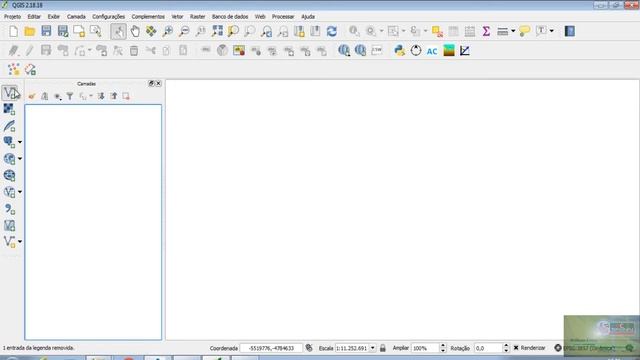
Task: Undock the Camadas panel
Action: (x=151, y=83)
